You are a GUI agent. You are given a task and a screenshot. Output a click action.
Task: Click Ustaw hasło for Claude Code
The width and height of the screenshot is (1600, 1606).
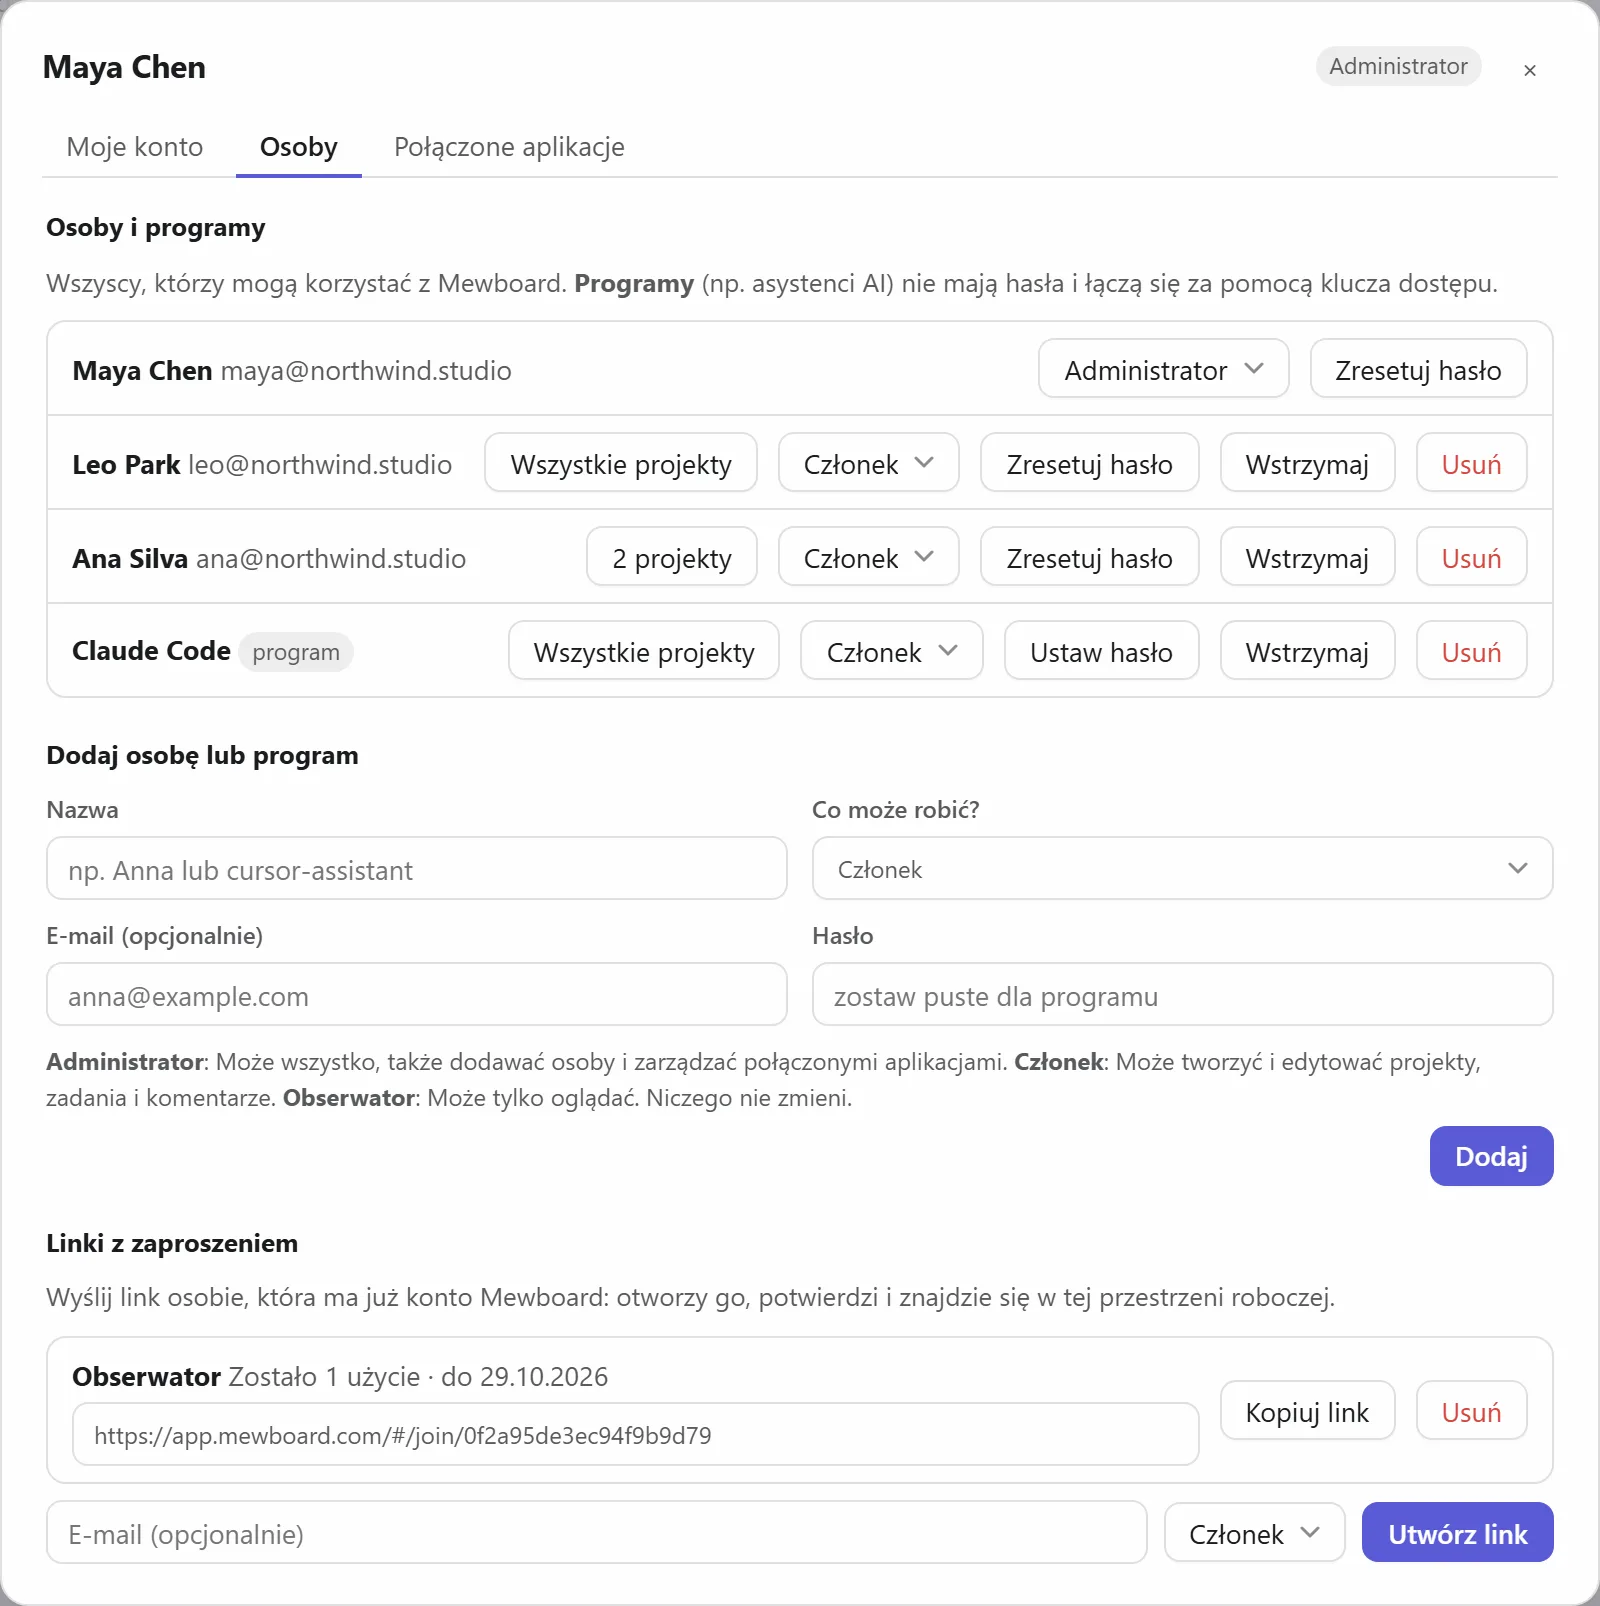[x=1101, y=651]
